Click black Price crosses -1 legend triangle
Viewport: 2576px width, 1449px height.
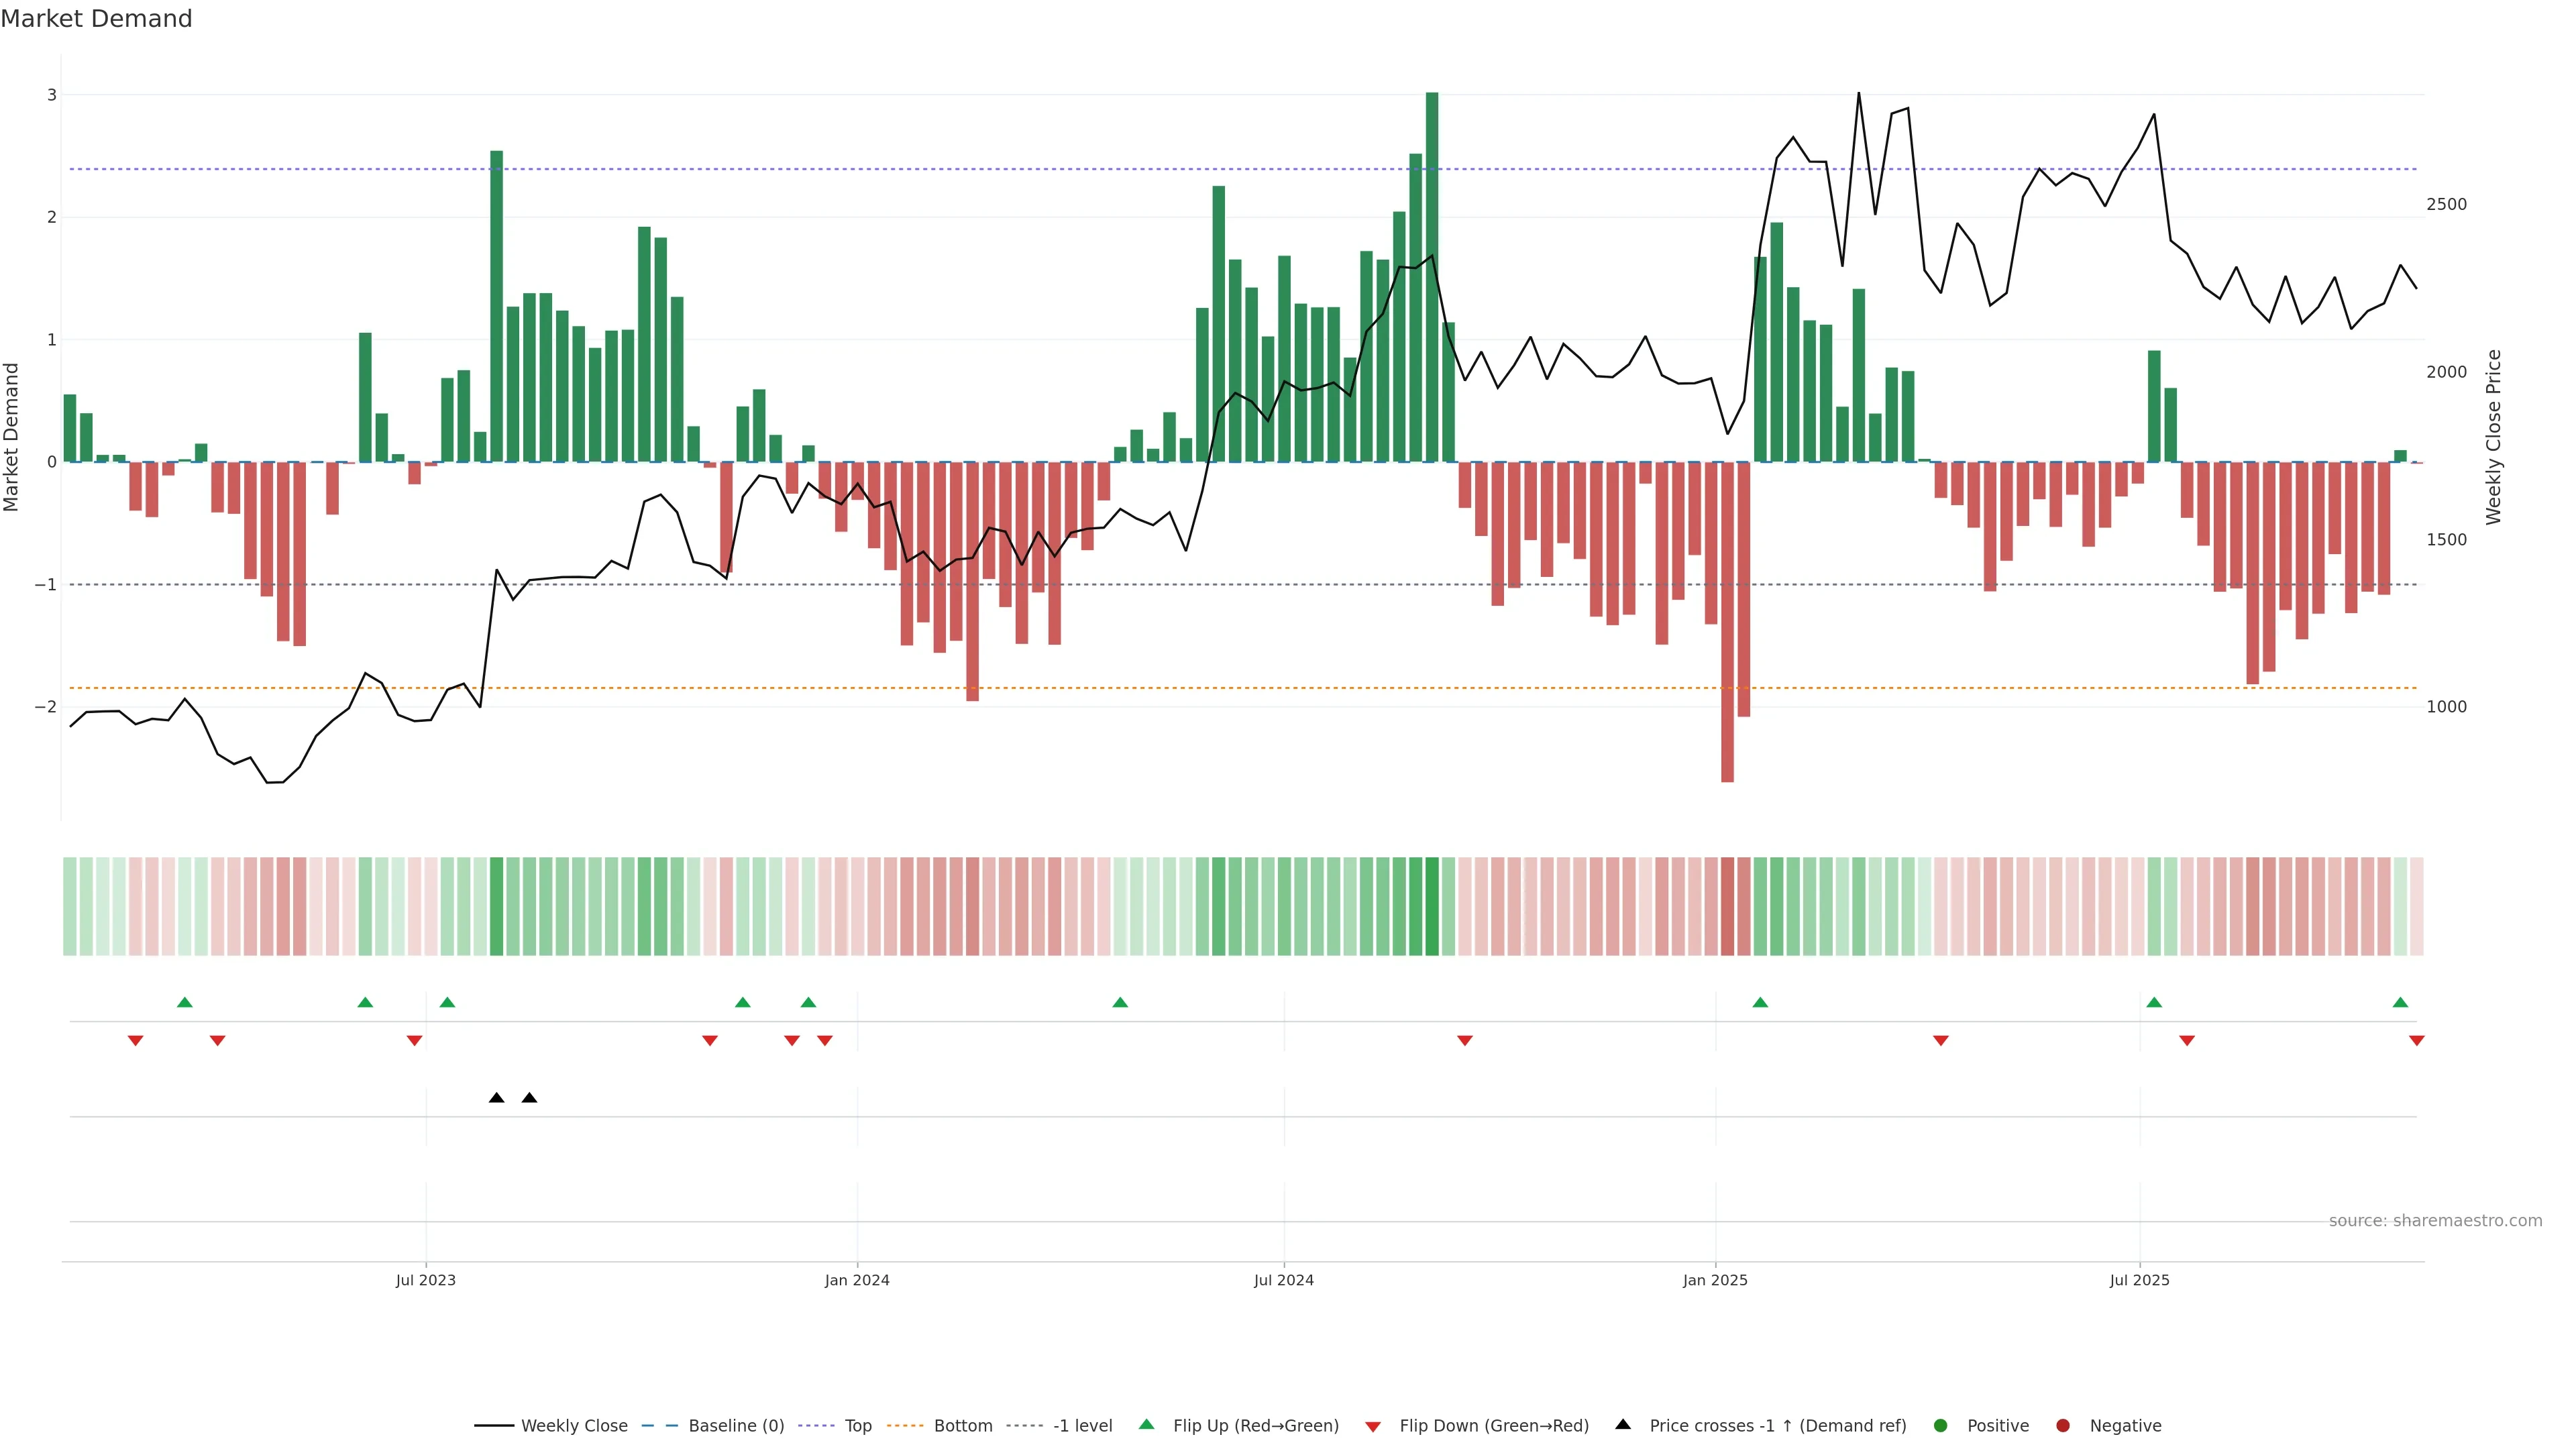pyautogui.click(x=1623, y=1424)
